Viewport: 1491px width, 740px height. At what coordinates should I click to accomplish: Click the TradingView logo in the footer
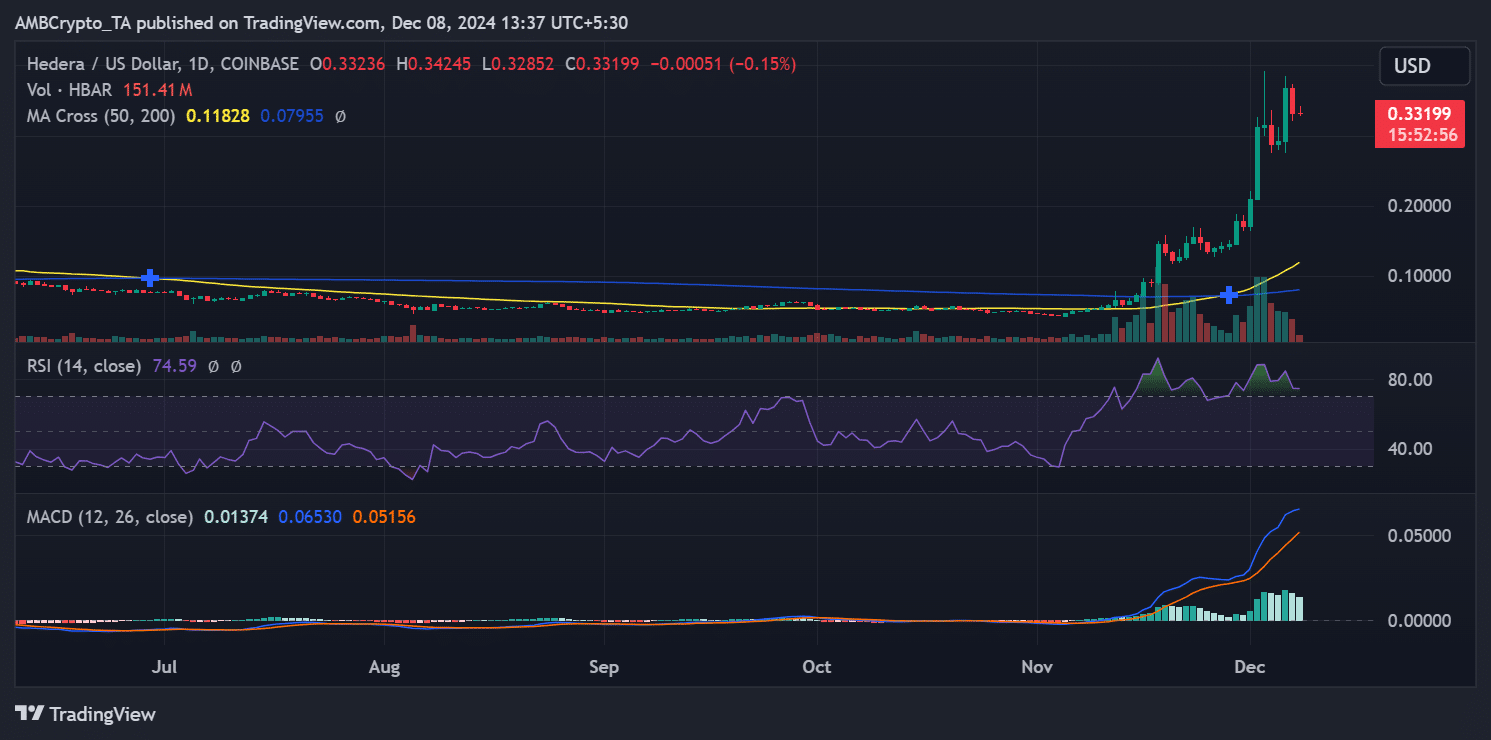coord(86,714)
